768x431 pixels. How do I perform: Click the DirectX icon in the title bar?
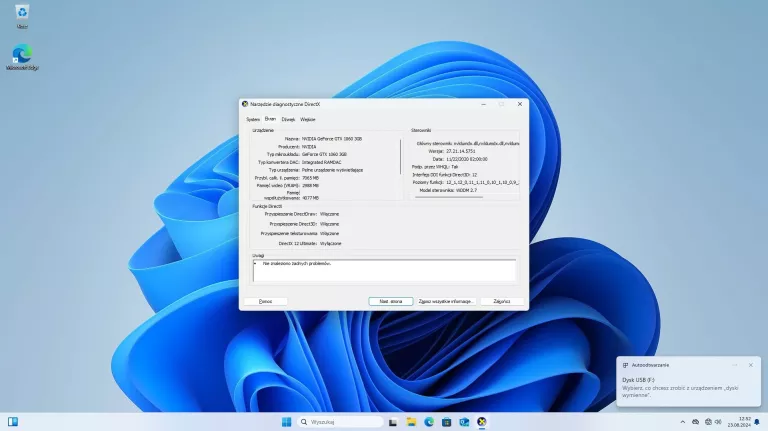click(245, 104)
